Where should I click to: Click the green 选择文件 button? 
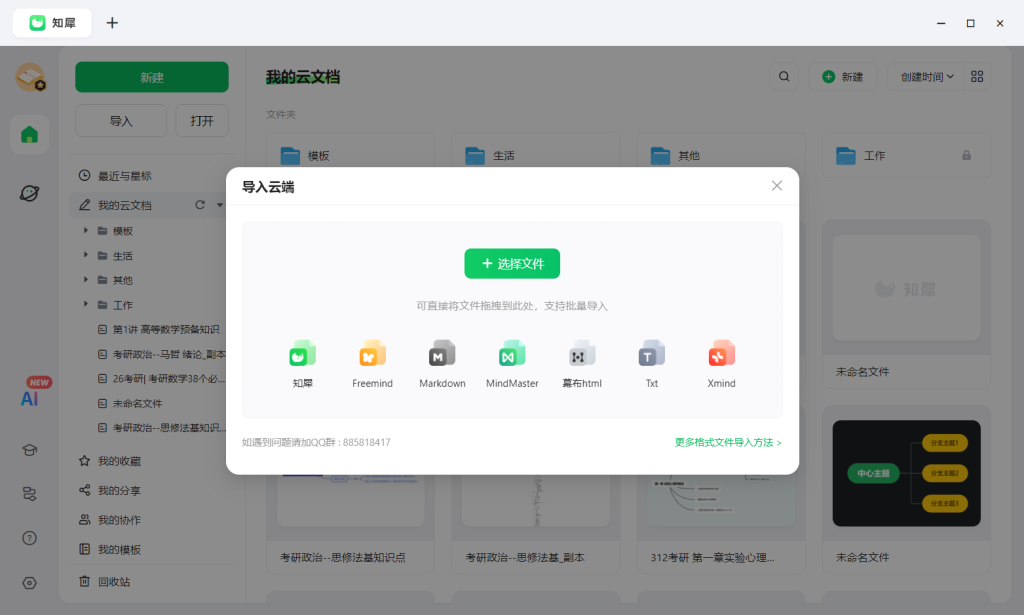click(512, 264)
